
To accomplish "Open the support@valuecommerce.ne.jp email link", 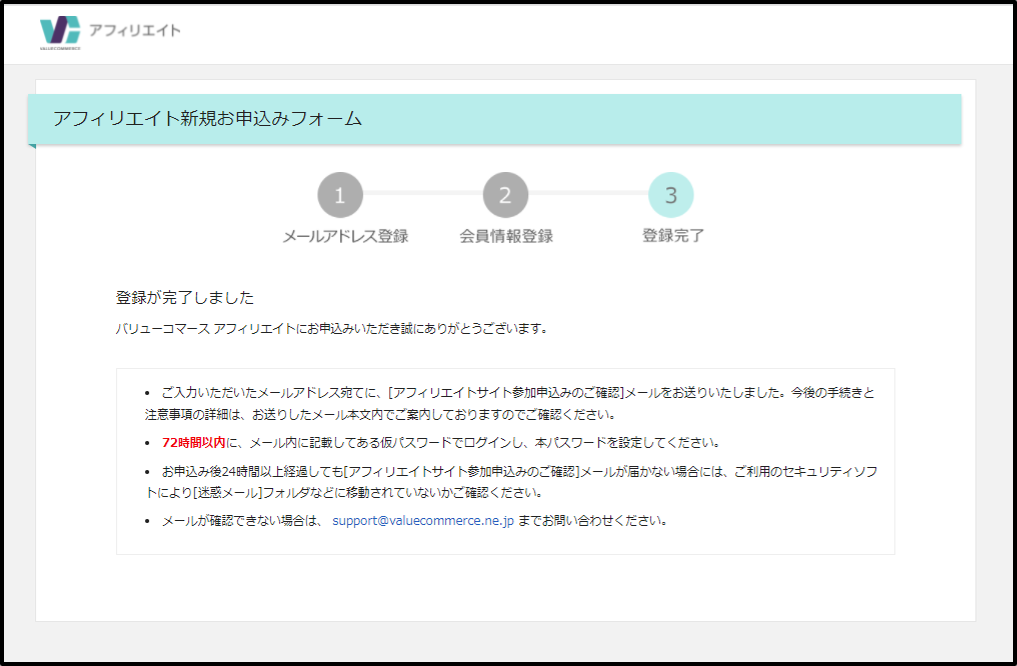I will [x=423, y=521].
